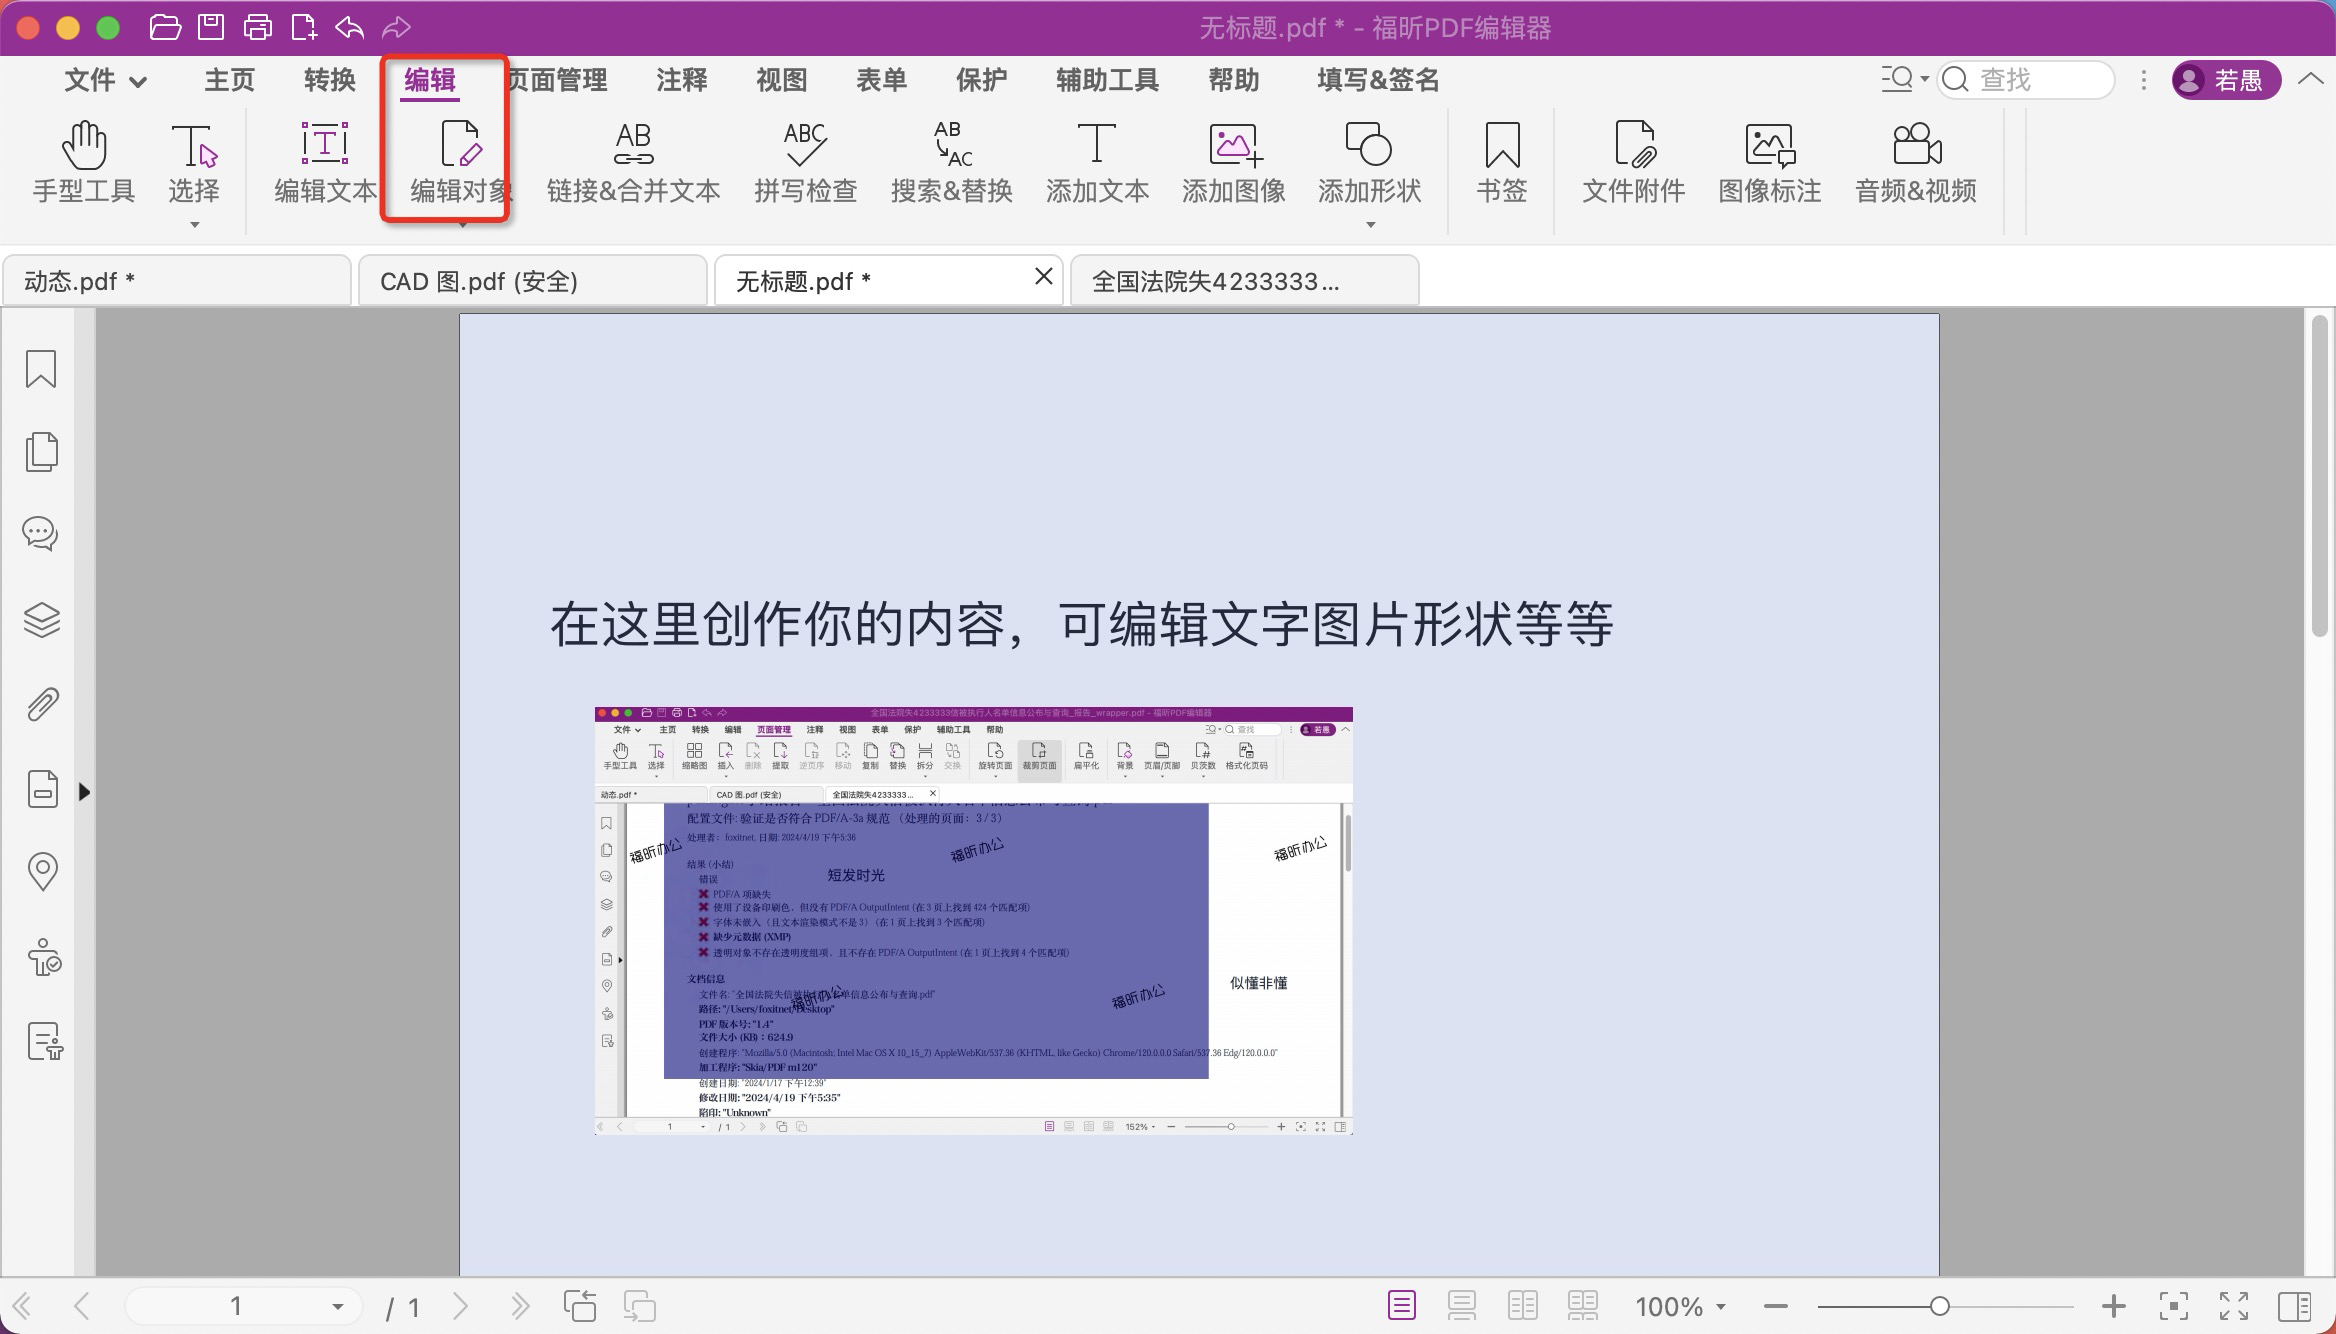
Task: Open the 若愚 account menu
Action: 2226,80
